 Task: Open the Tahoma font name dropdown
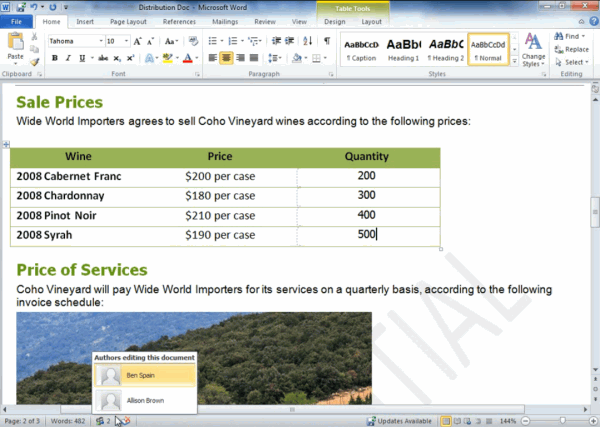click(101, 41)
